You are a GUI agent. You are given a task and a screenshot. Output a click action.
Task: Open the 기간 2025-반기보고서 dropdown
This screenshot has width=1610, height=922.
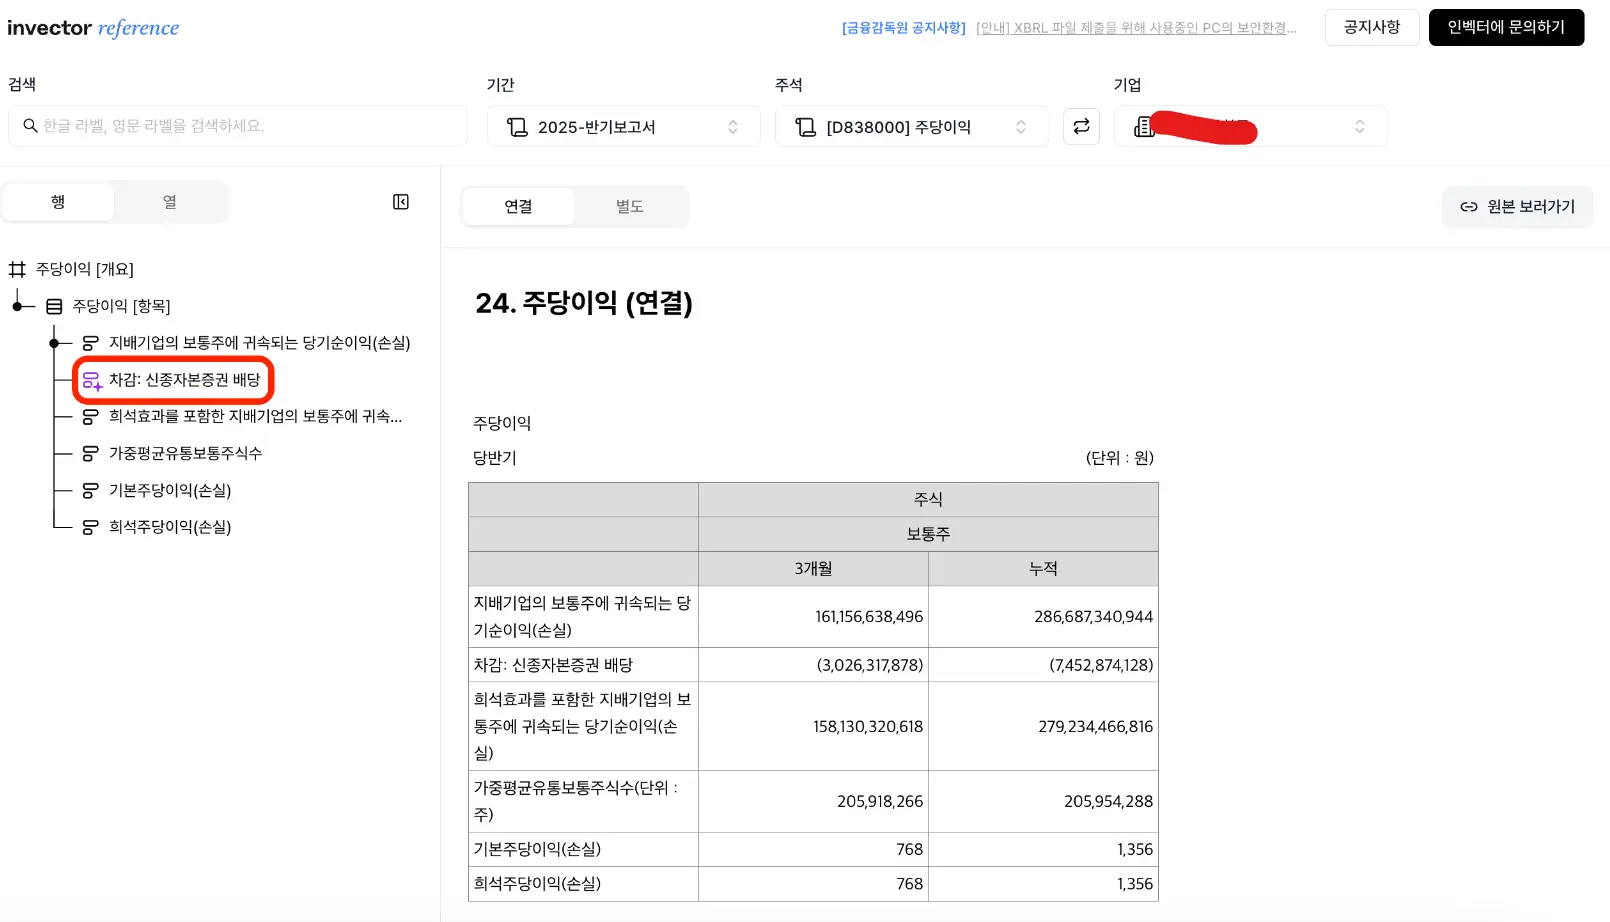pos(623,127)
